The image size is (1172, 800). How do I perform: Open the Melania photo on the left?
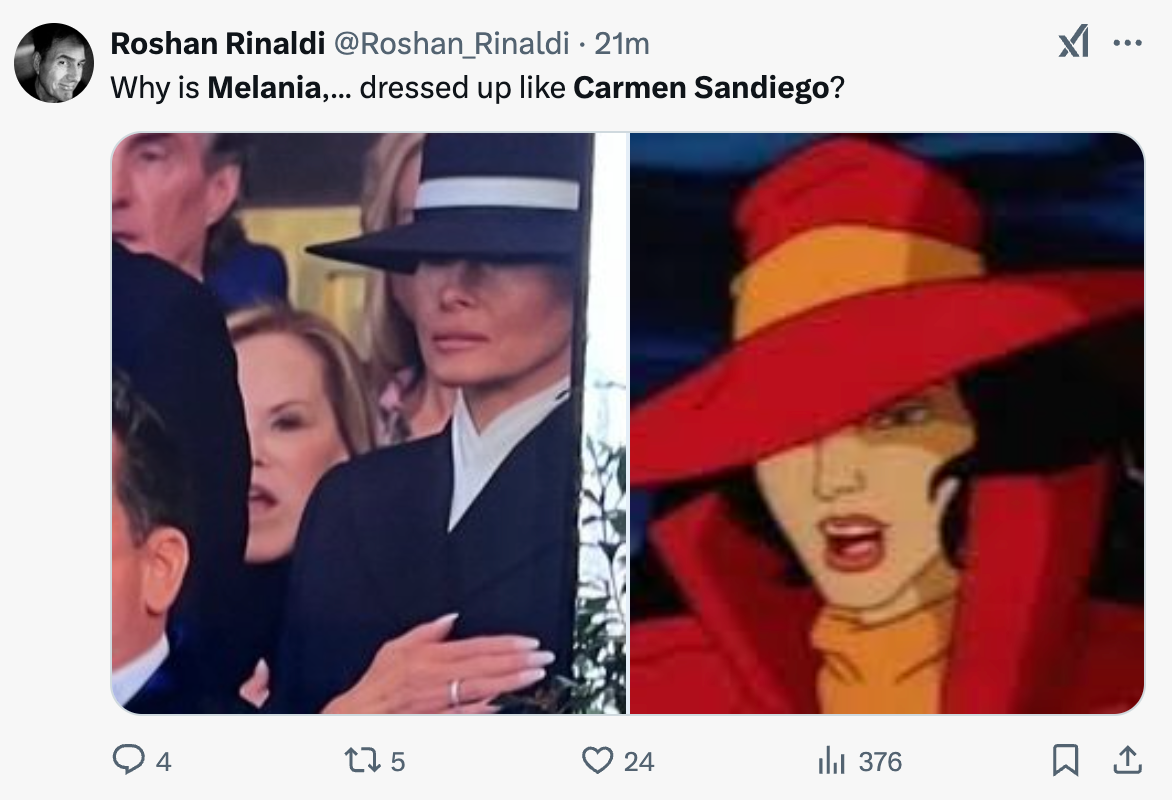tap(370, 425)
